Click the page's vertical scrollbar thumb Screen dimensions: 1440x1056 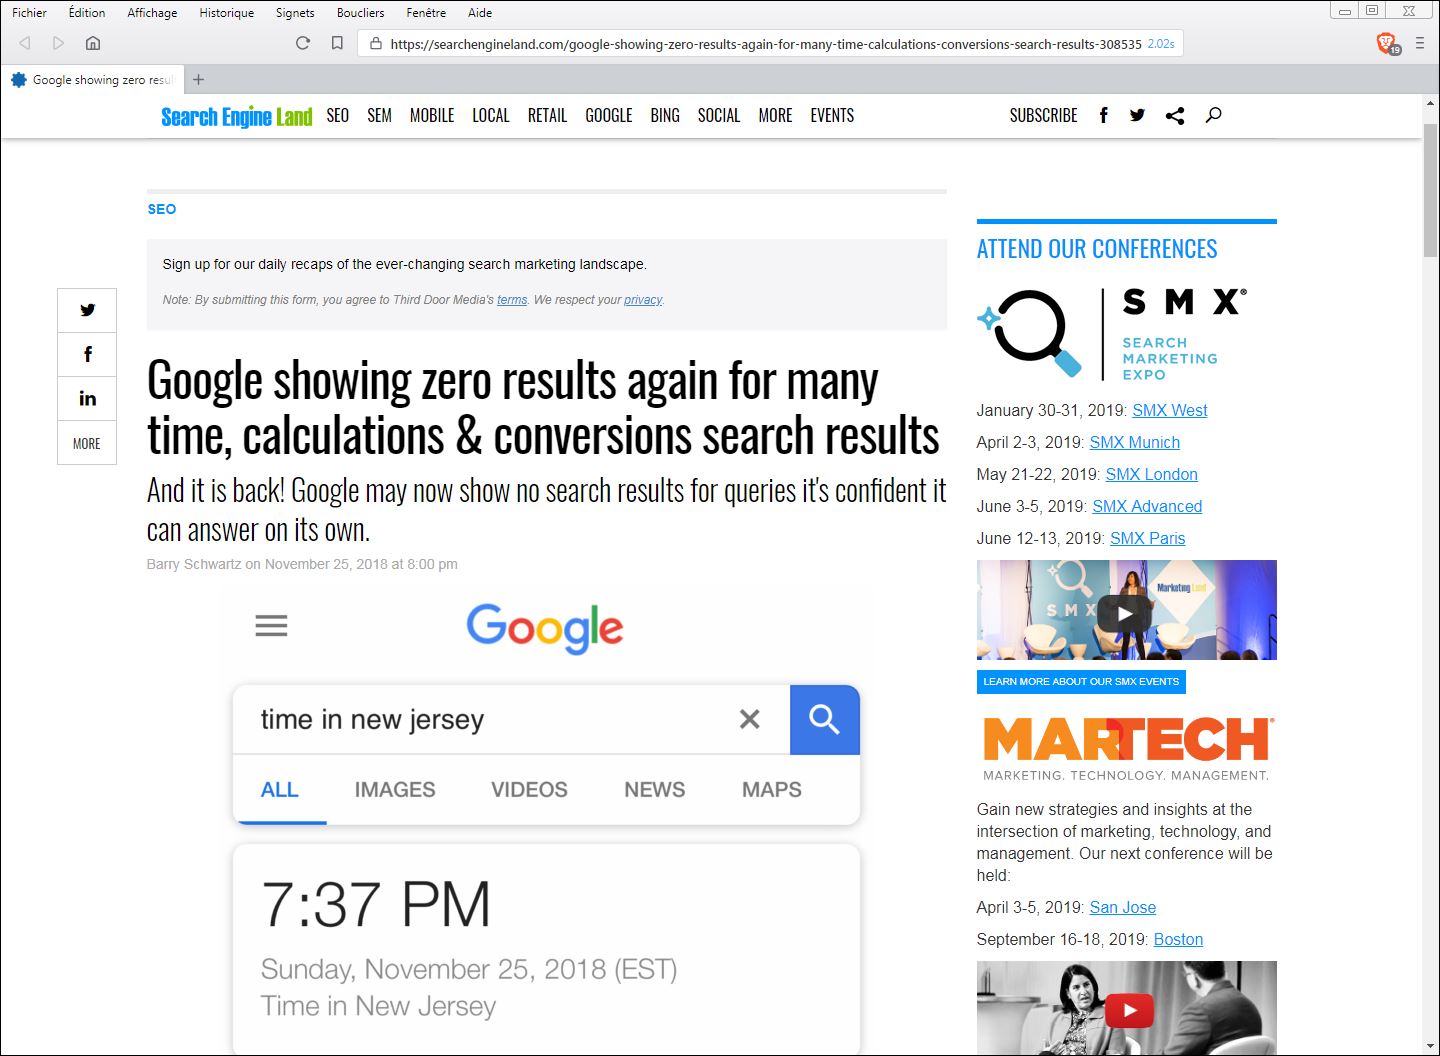tap(1430, 190)
